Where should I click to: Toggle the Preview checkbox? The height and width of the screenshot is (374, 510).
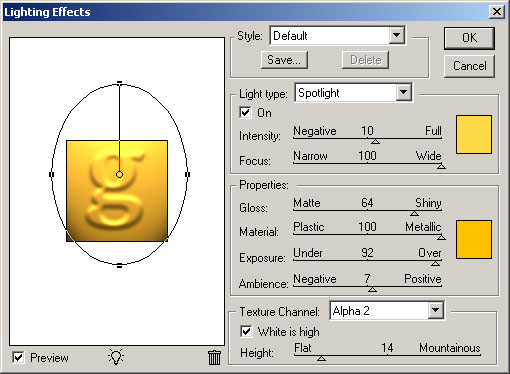pos(18,358)
